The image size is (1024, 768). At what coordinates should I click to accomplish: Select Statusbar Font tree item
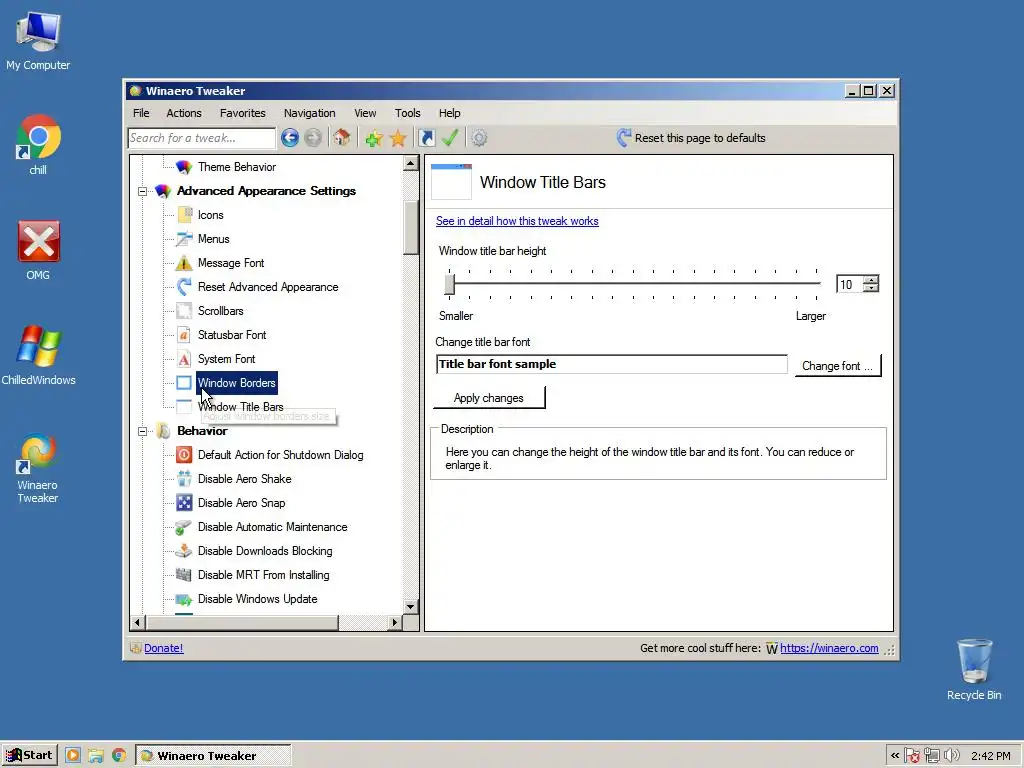[232, 335]
